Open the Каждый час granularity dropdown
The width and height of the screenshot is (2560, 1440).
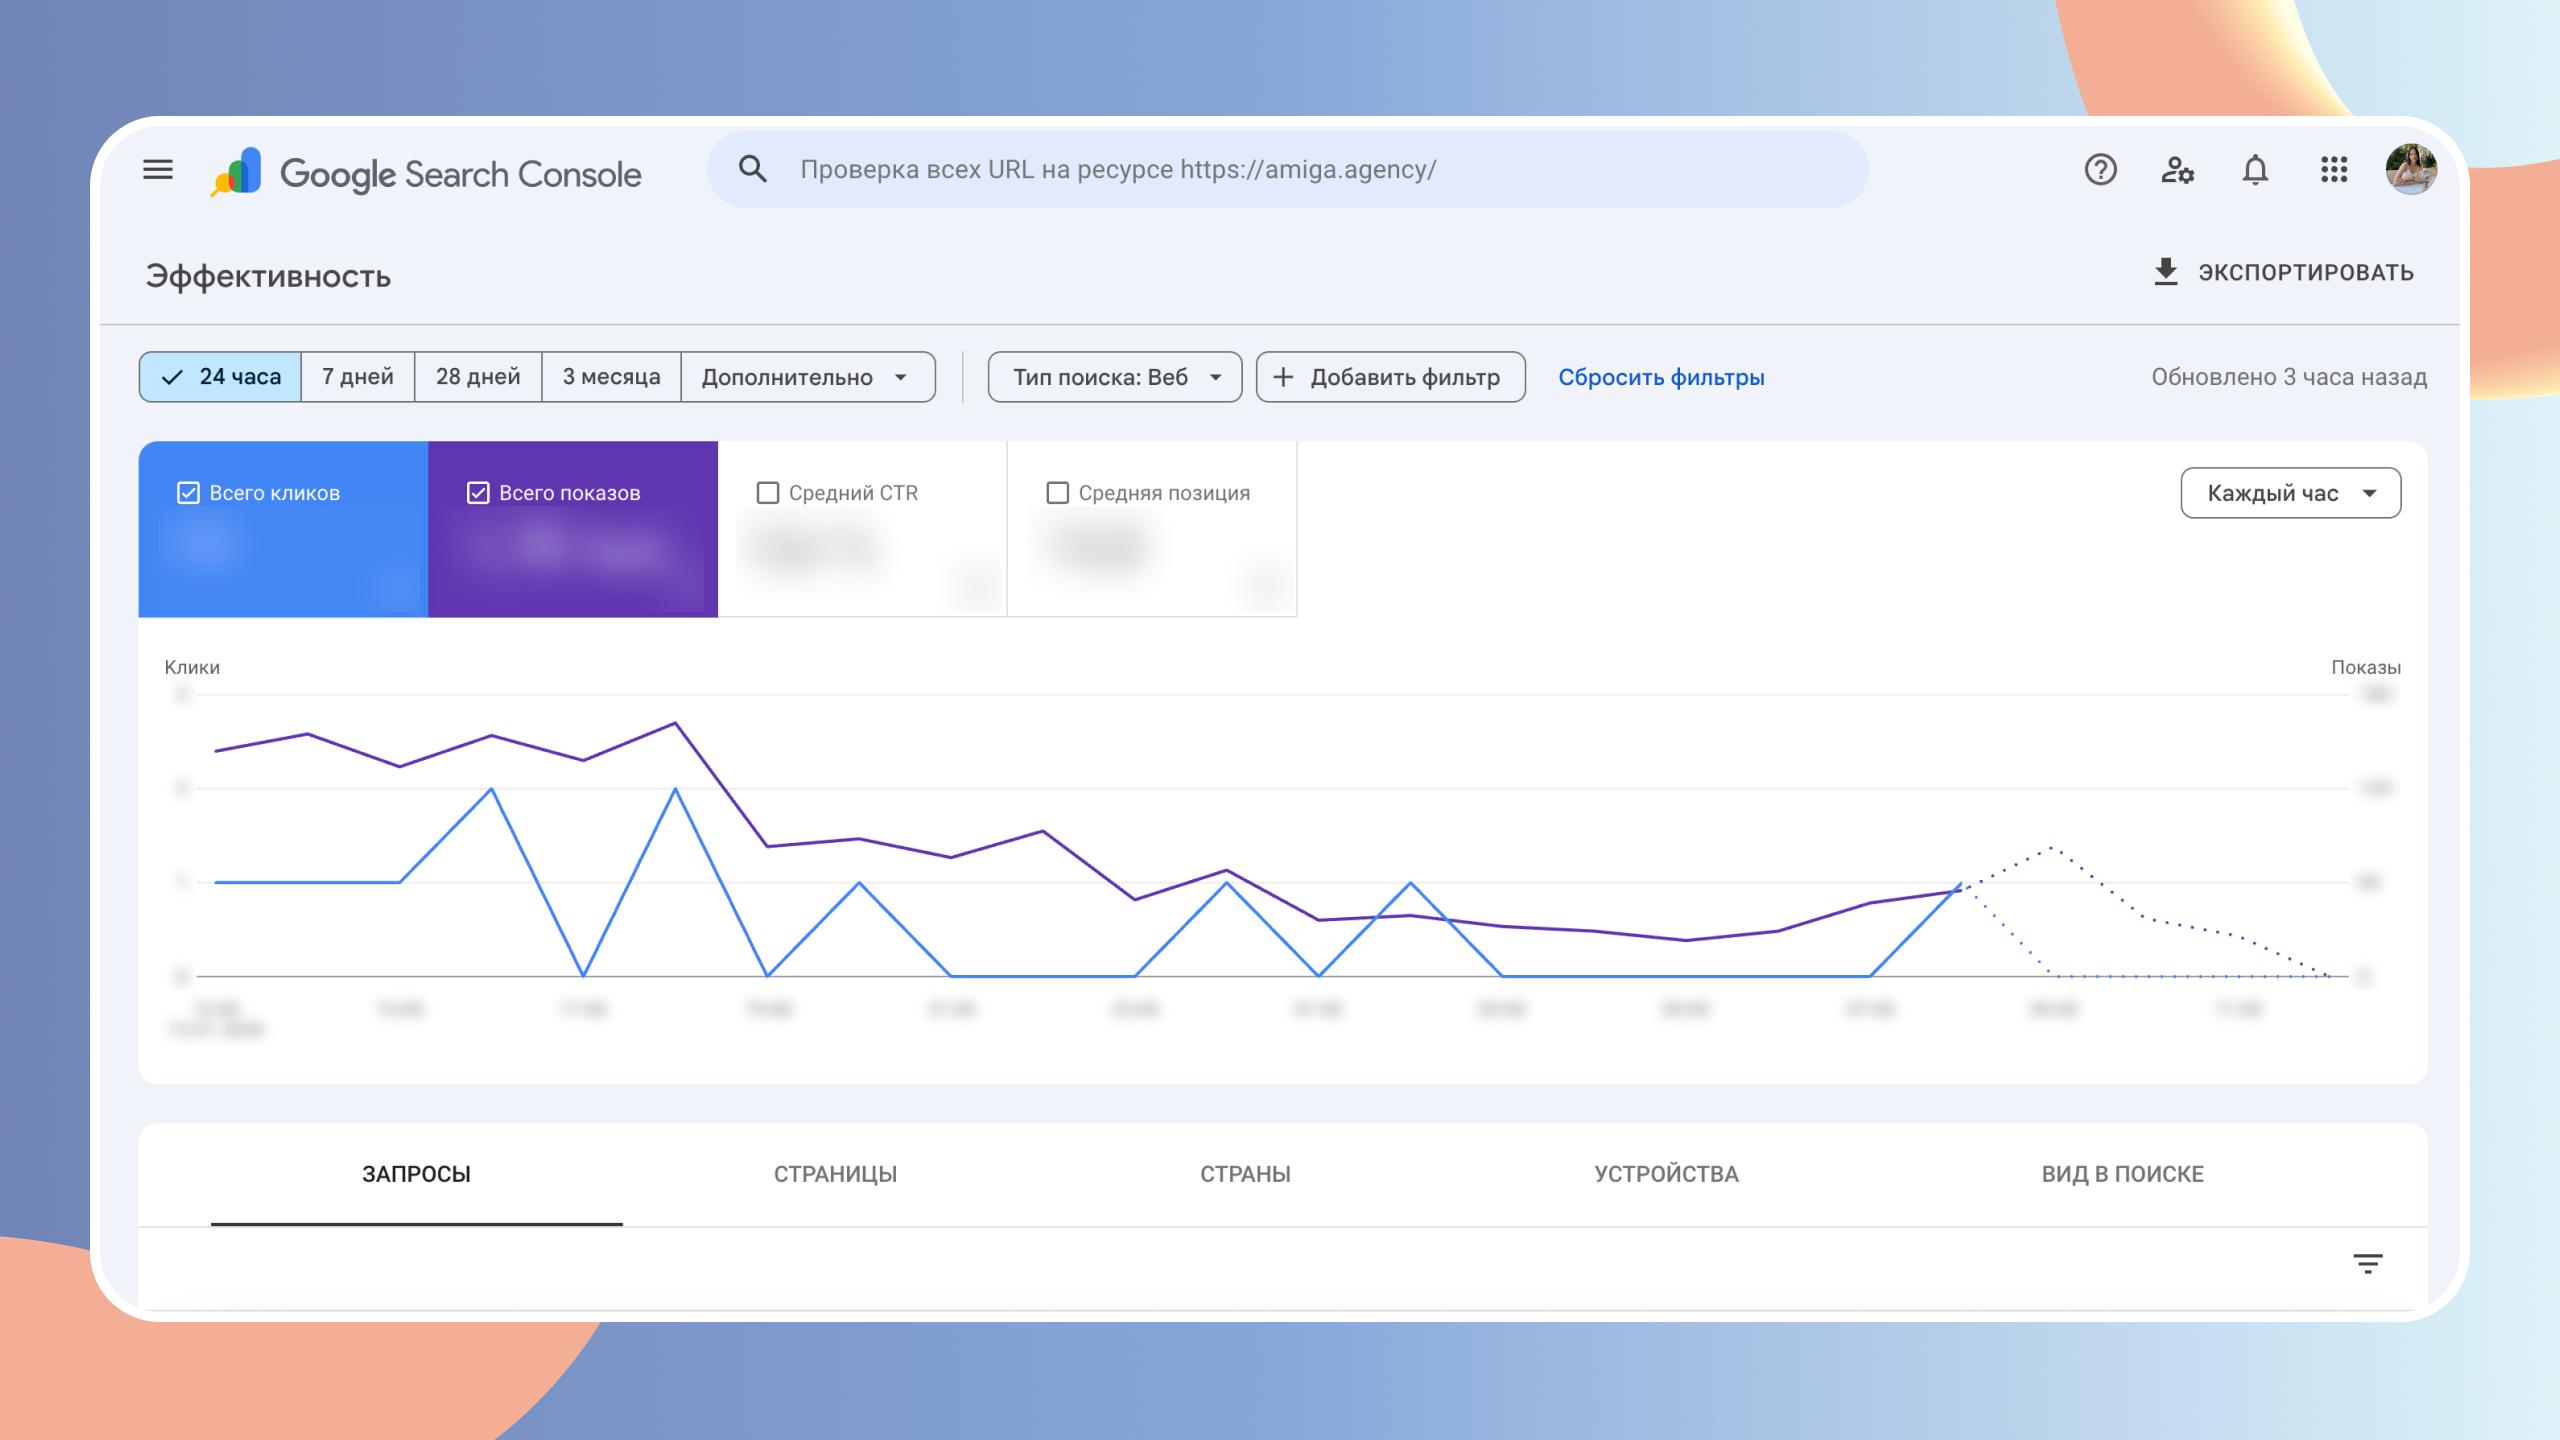(2290, 493)
